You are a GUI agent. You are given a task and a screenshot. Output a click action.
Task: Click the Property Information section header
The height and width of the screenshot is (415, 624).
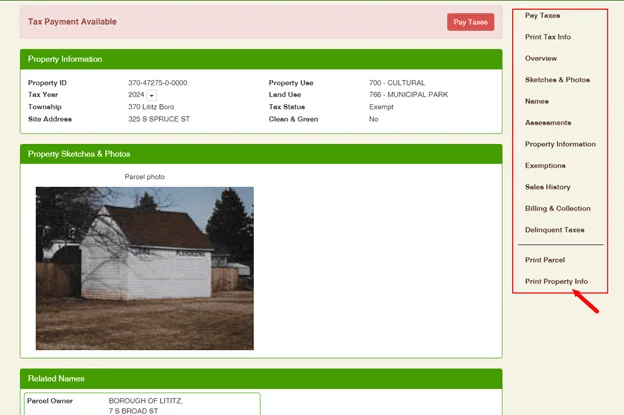coord(65,60)
